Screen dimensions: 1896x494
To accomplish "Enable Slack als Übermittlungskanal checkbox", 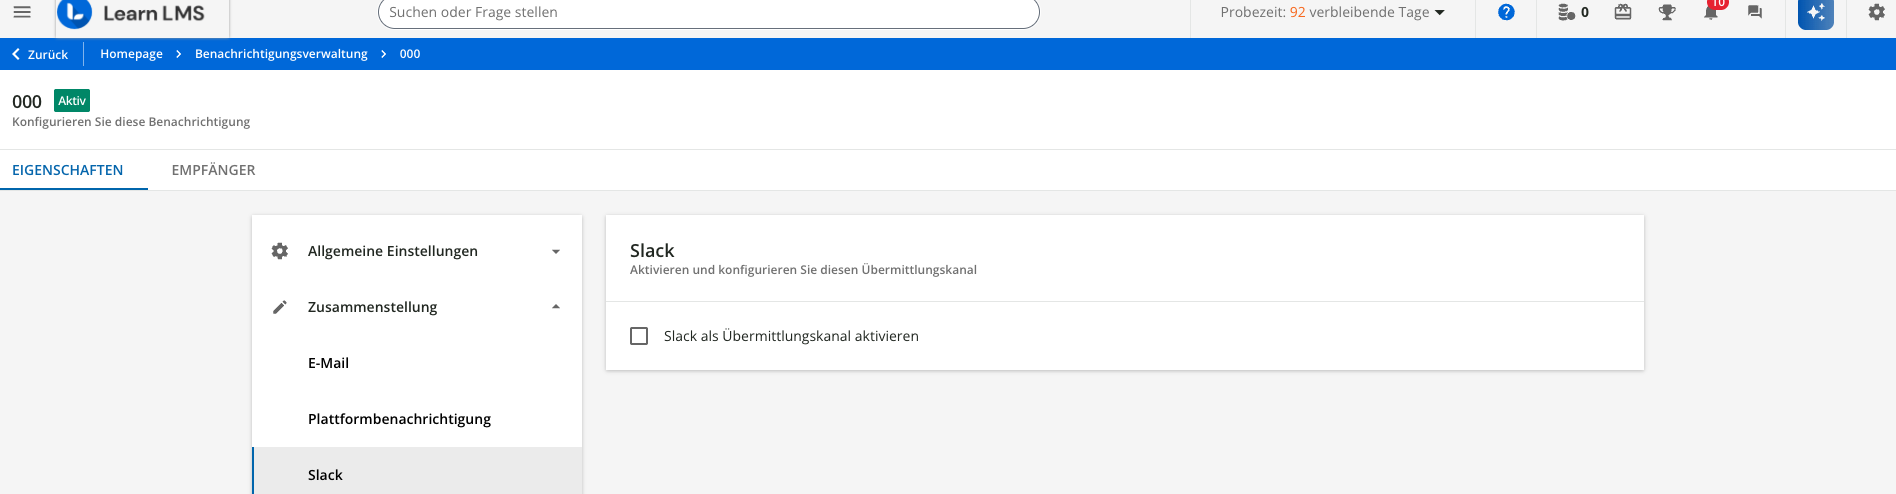I will tap(639, 336).
